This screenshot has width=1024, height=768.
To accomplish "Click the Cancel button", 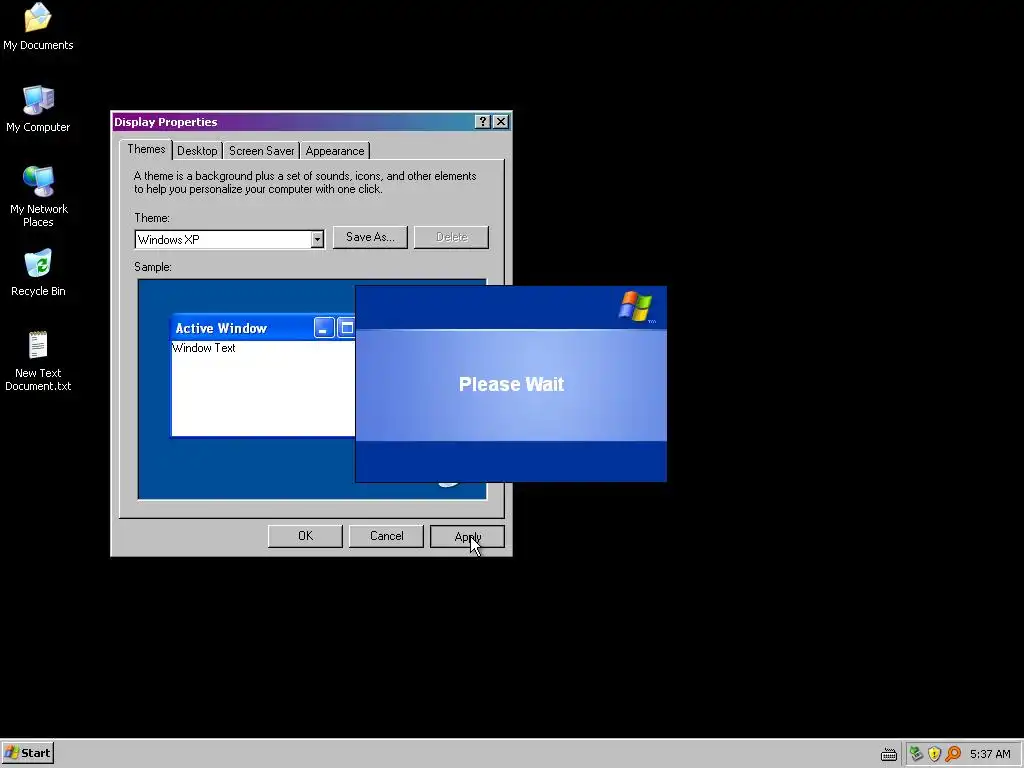I will coord(386,536).
